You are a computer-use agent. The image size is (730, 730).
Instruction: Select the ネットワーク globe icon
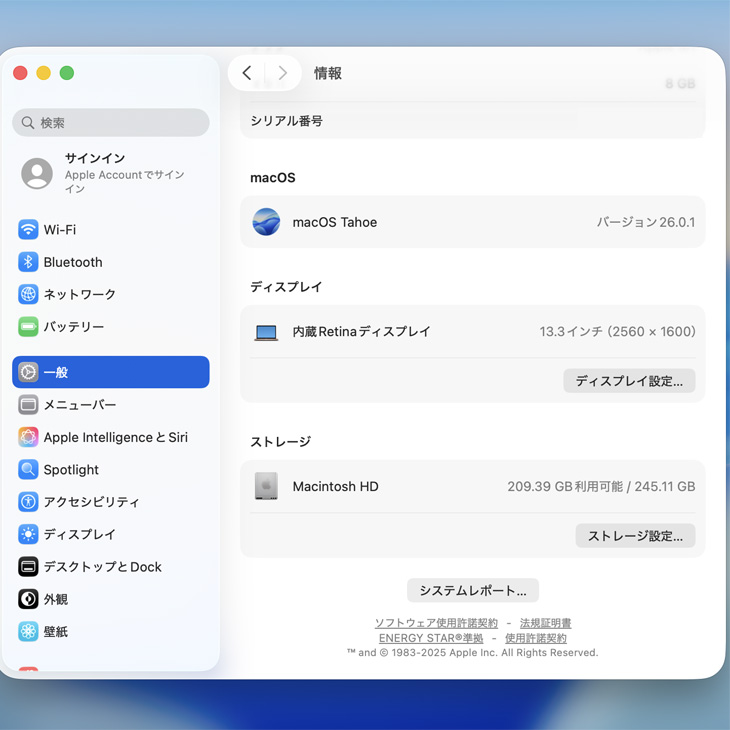tap(28, 295)
